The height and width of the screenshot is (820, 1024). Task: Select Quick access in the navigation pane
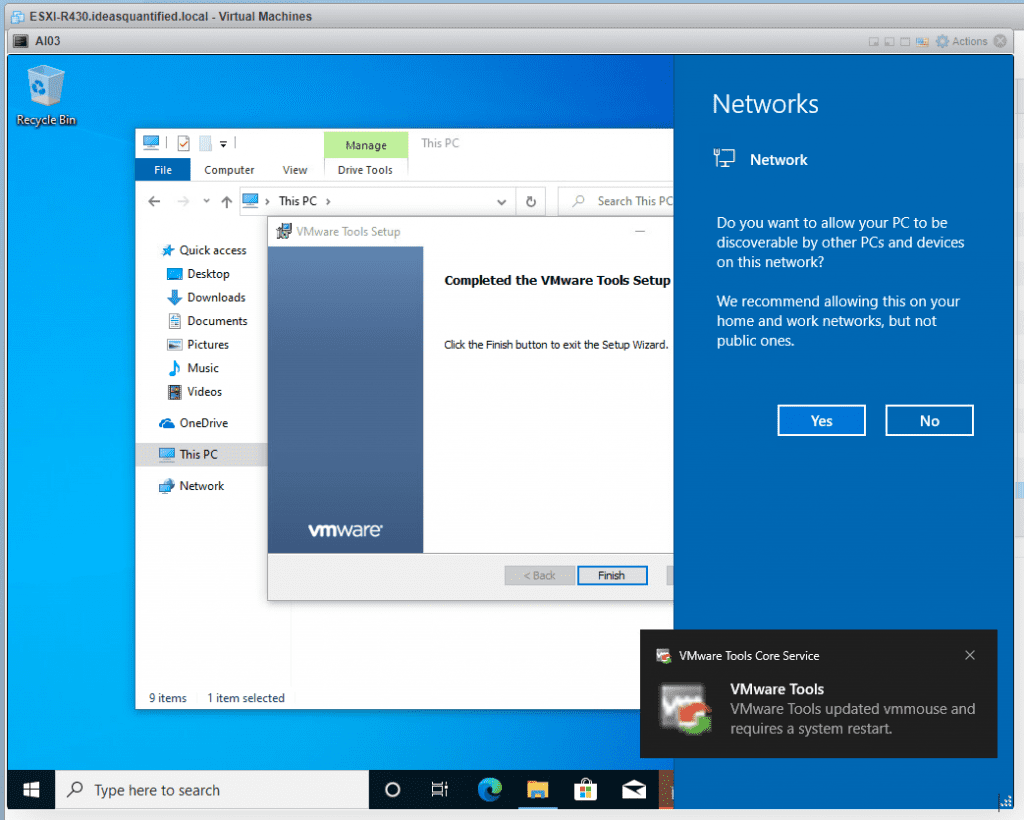204,250
